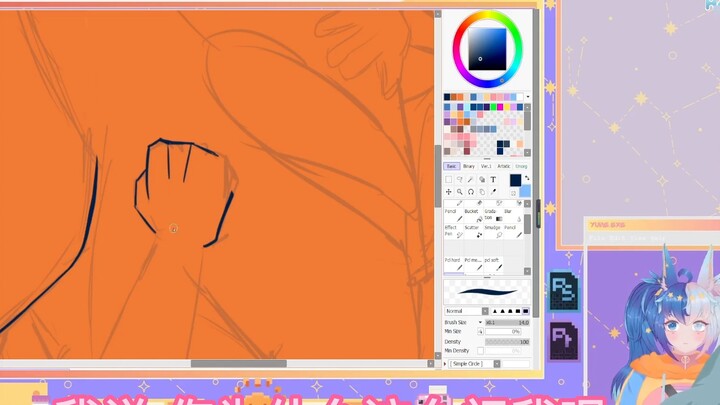The image size is (720, 405).
Task: Switch to the Artistic tool tab
Action: pos(503,166)
